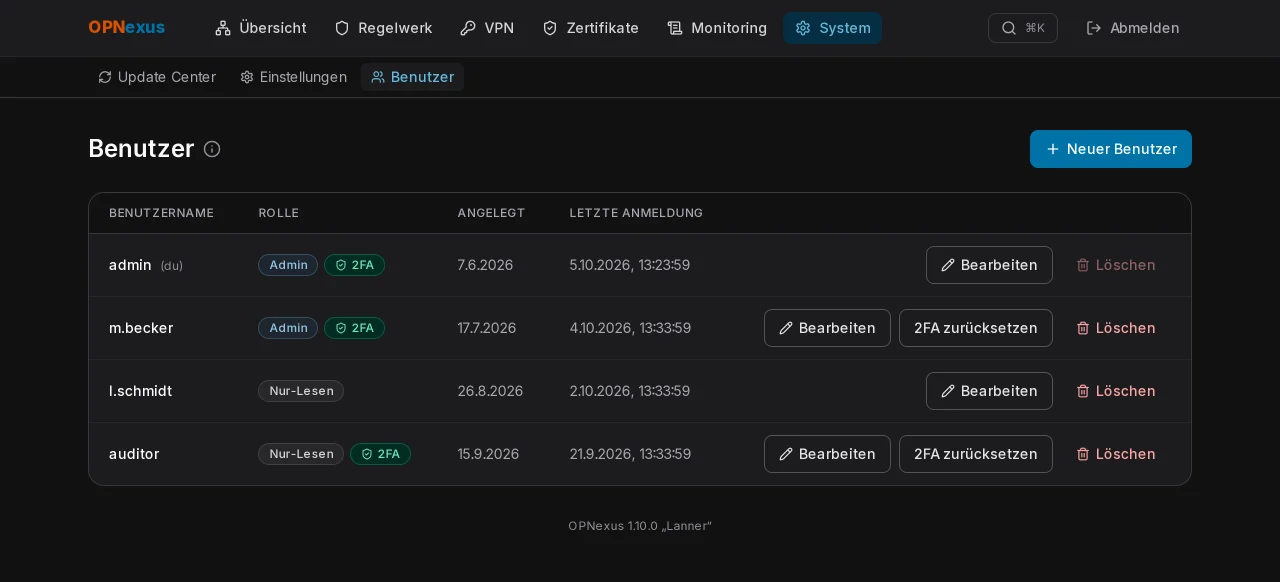This screenshot has width=1280, height=582.
Task: Open the search box with ⌘K shortcut
Action: coord(1023,28)
